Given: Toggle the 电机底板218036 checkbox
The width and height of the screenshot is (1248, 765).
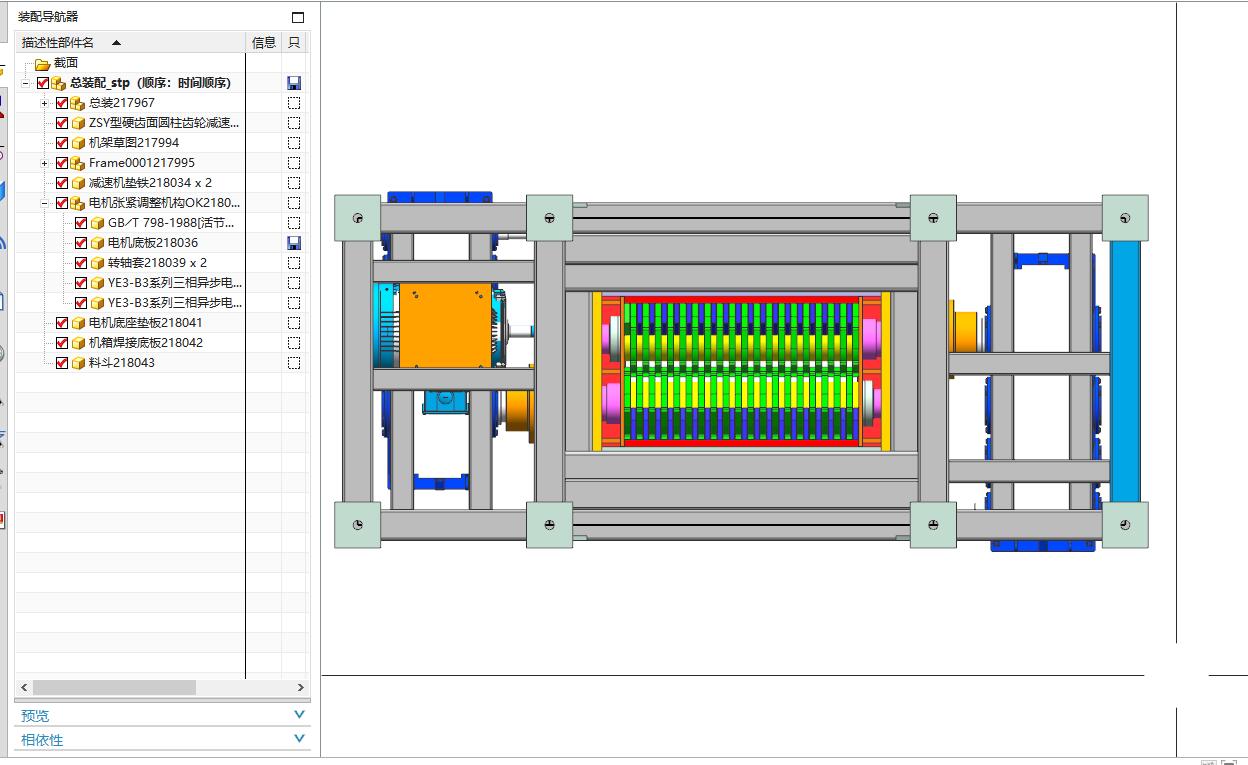Looking at the screenshot, I should coord(81,243).
